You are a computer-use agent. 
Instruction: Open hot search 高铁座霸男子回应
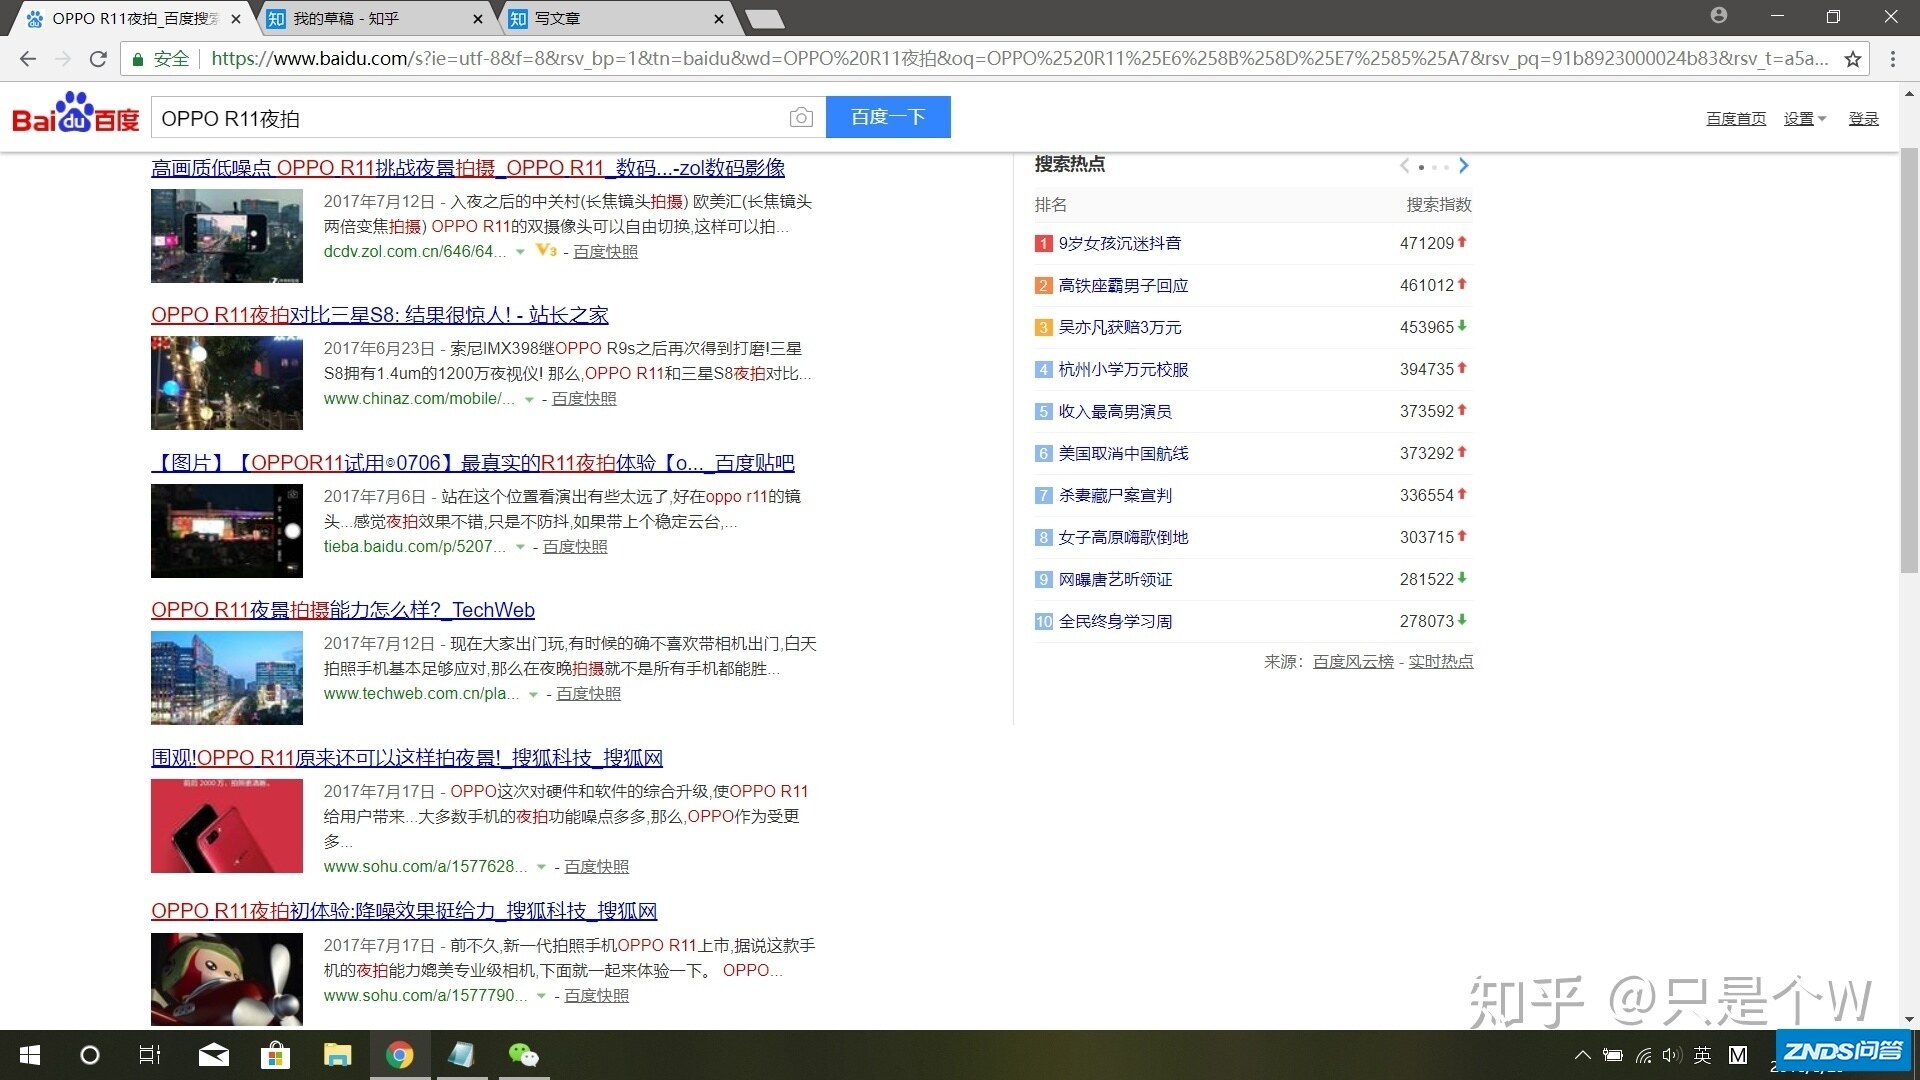coord(1123,286)
